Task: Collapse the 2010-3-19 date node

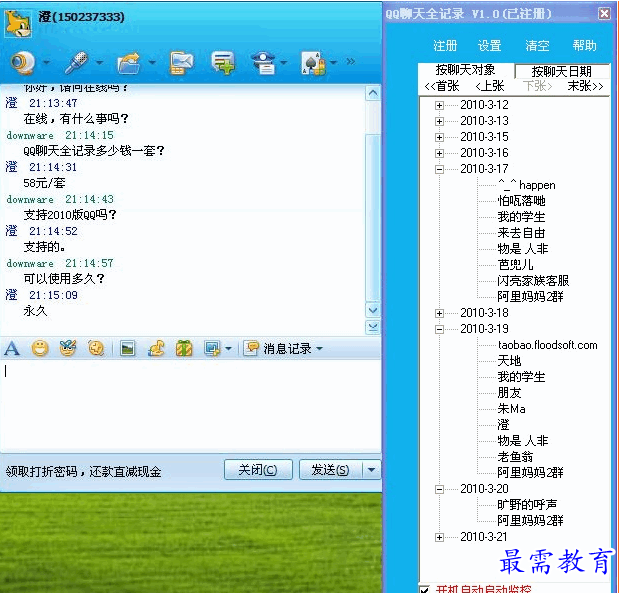Action: point(439,329)
